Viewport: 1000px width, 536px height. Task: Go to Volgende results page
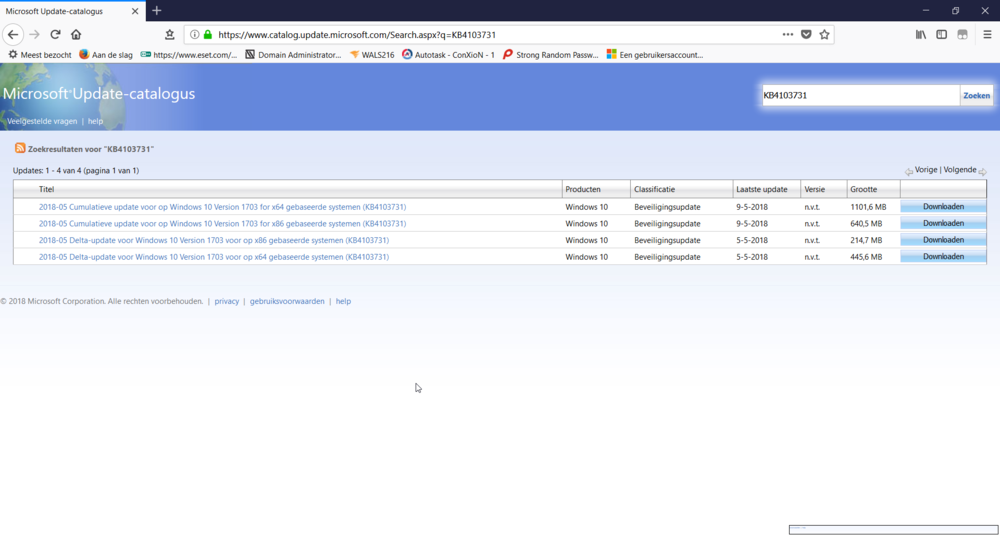(960, 170)
